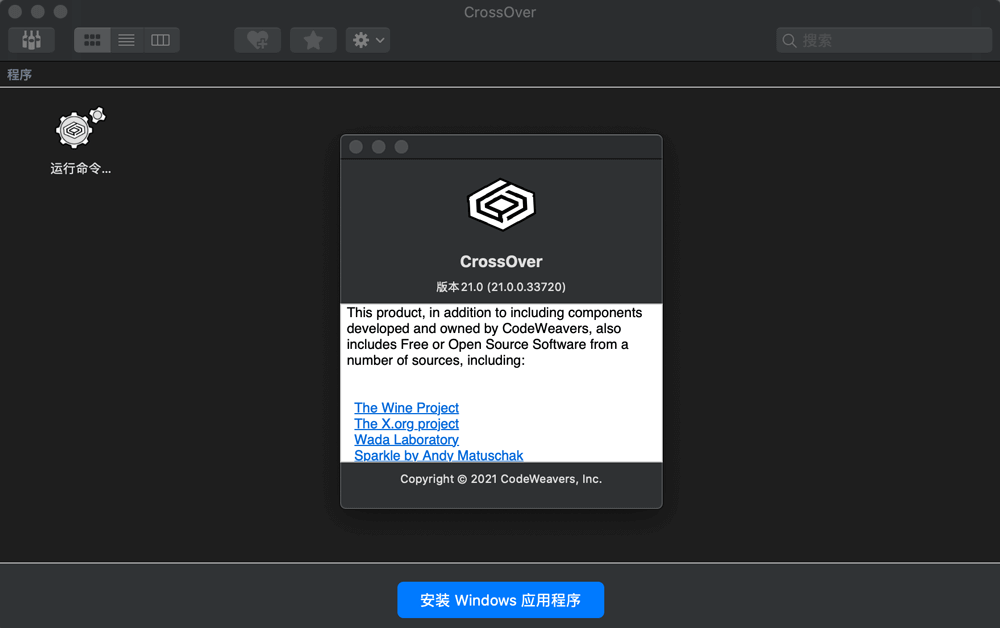Screen dimensions: 1000x628
Task: Click the CrossOver logo in About dialog
Action: 501,205
